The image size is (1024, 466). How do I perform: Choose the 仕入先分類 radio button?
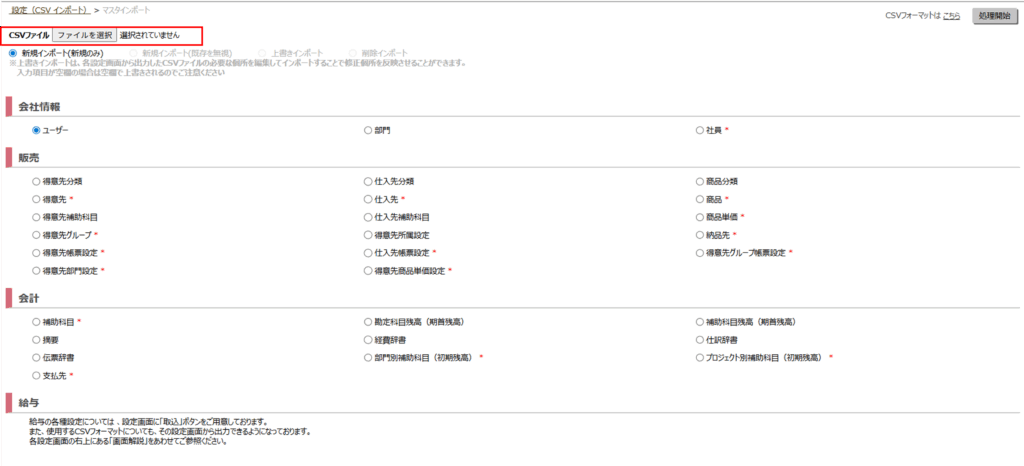[x=368, y=182]
